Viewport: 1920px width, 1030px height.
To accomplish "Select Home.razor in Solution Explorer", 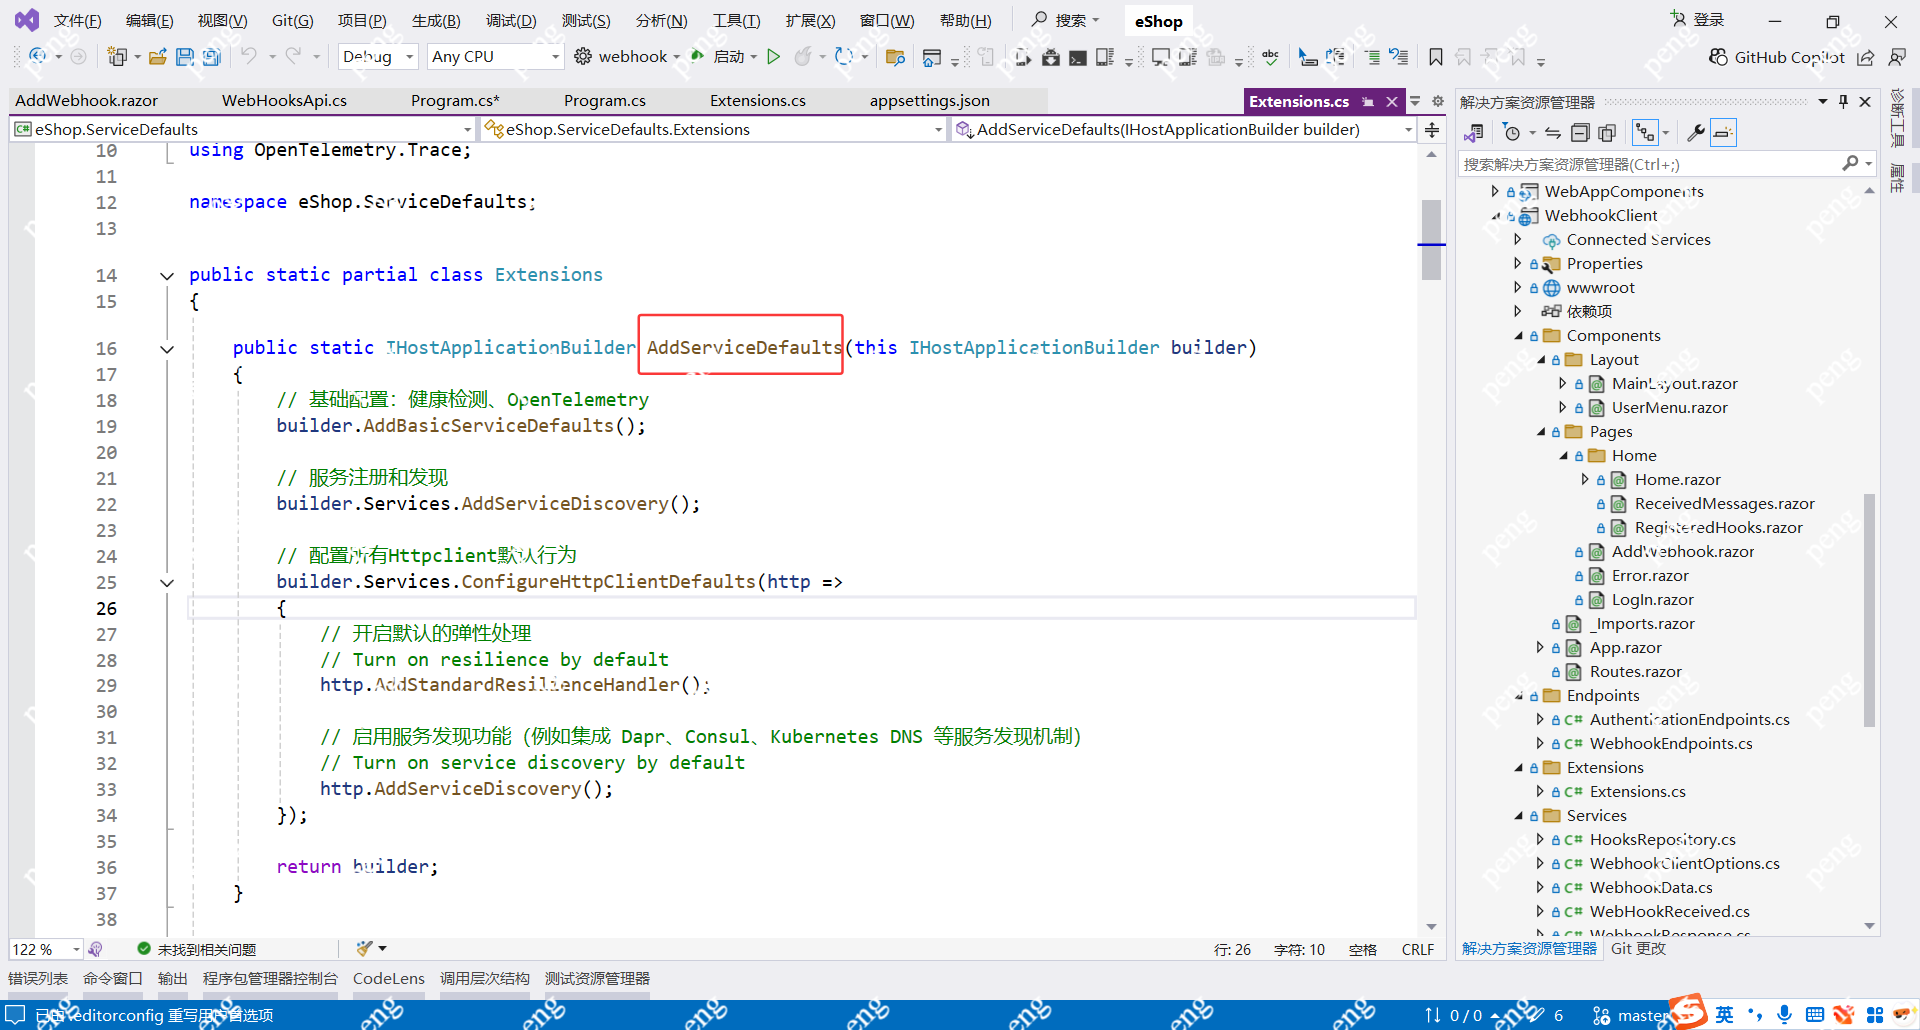I will pos(1677,480).
